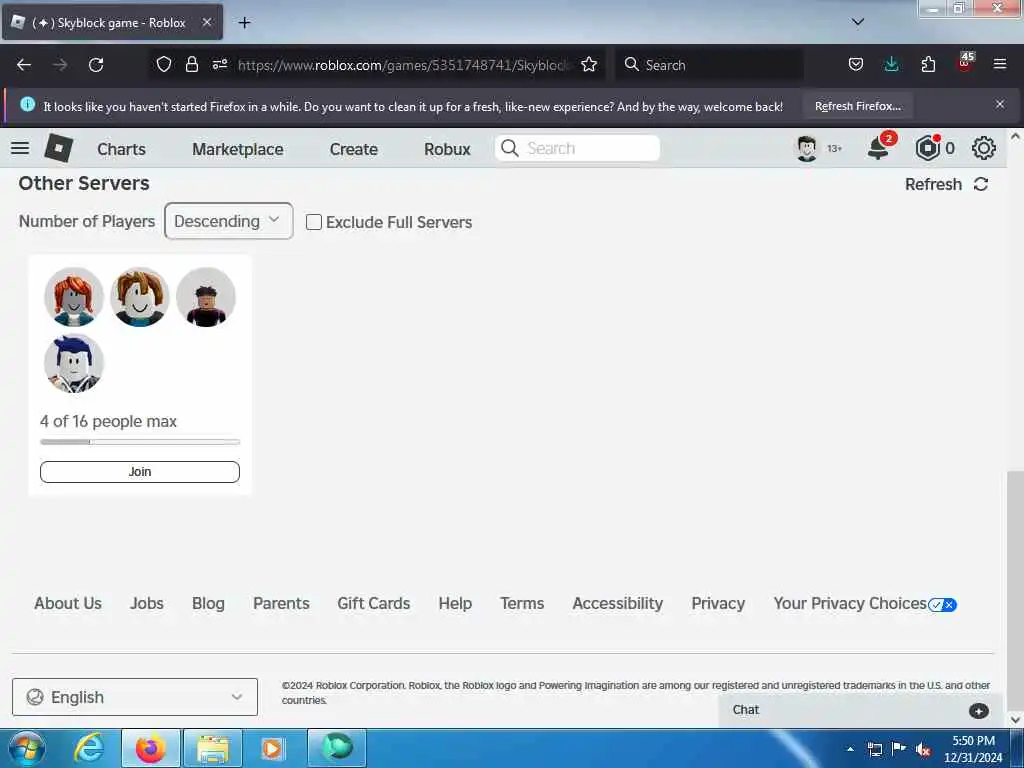The width and height of the screenshot is (1024, 768).
Task: Open new chat plus icon
Action: click(978, 711)
